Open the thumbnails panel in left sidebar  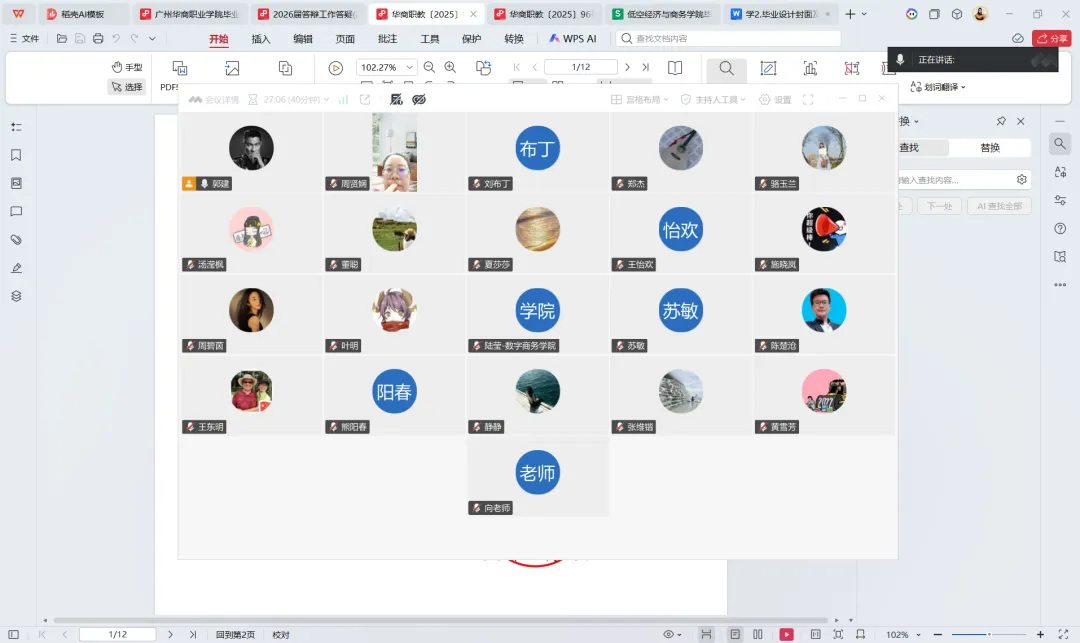(17, 183)
